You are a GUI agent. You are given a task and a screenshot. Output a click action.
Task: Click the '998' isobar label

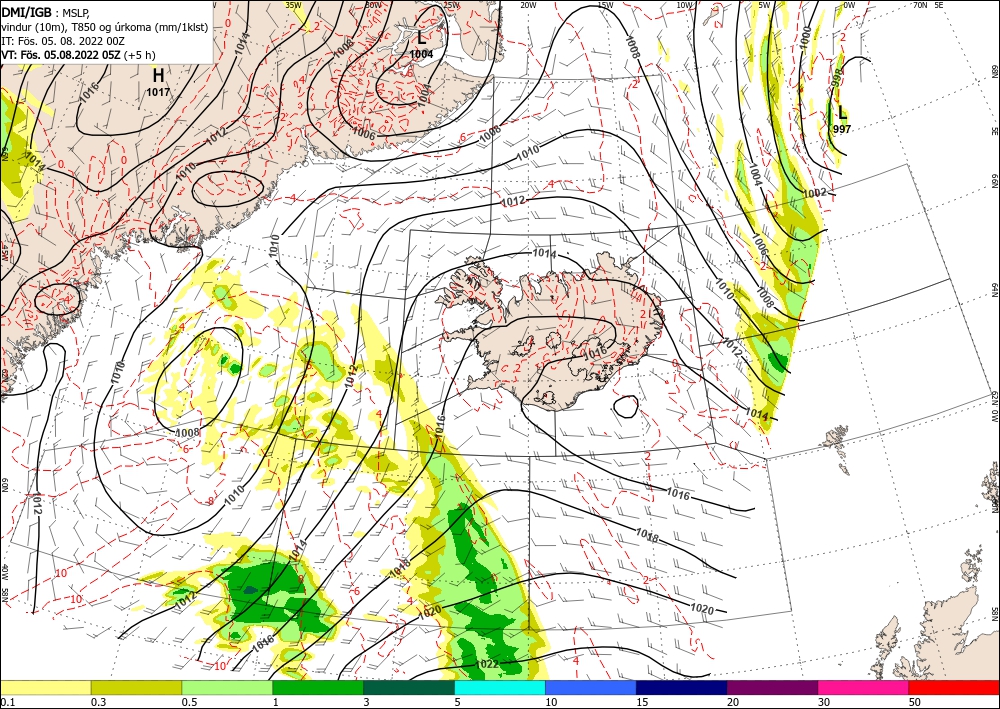click(837, 77)
